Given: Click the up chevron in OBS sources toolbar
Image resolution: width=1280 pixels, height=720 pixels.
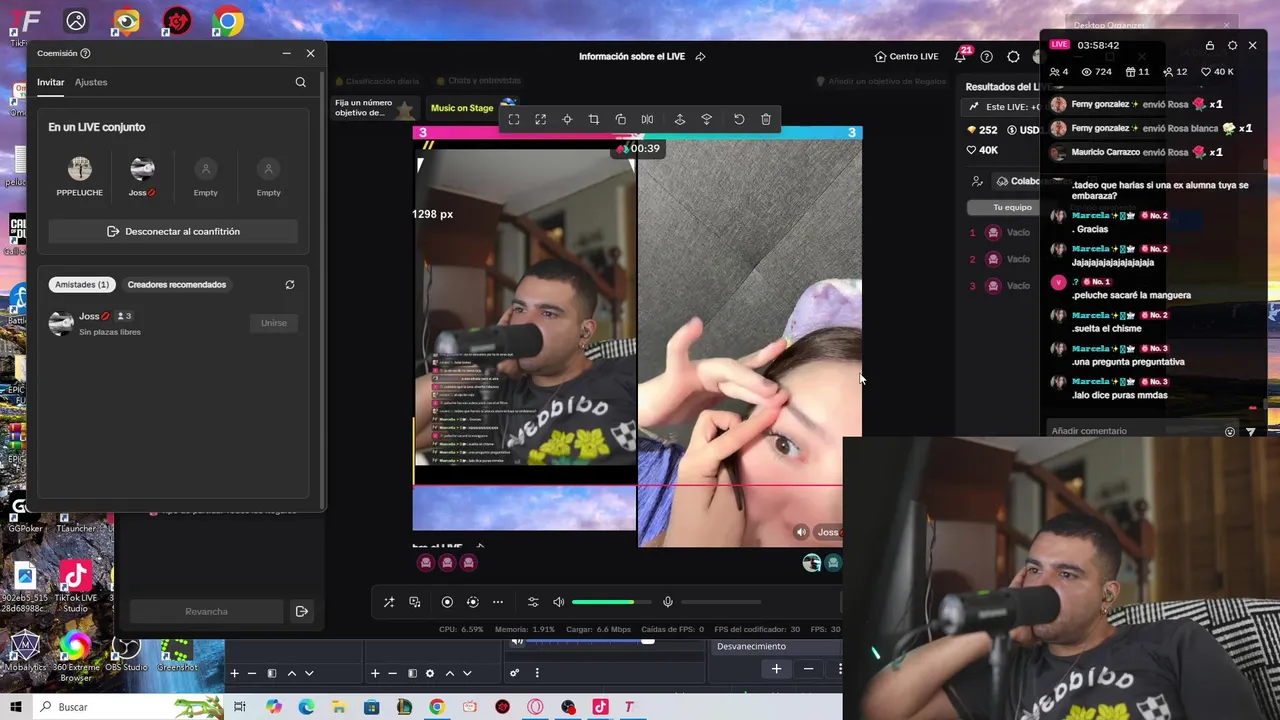Looking at the screenshot, I should [450, 674].
